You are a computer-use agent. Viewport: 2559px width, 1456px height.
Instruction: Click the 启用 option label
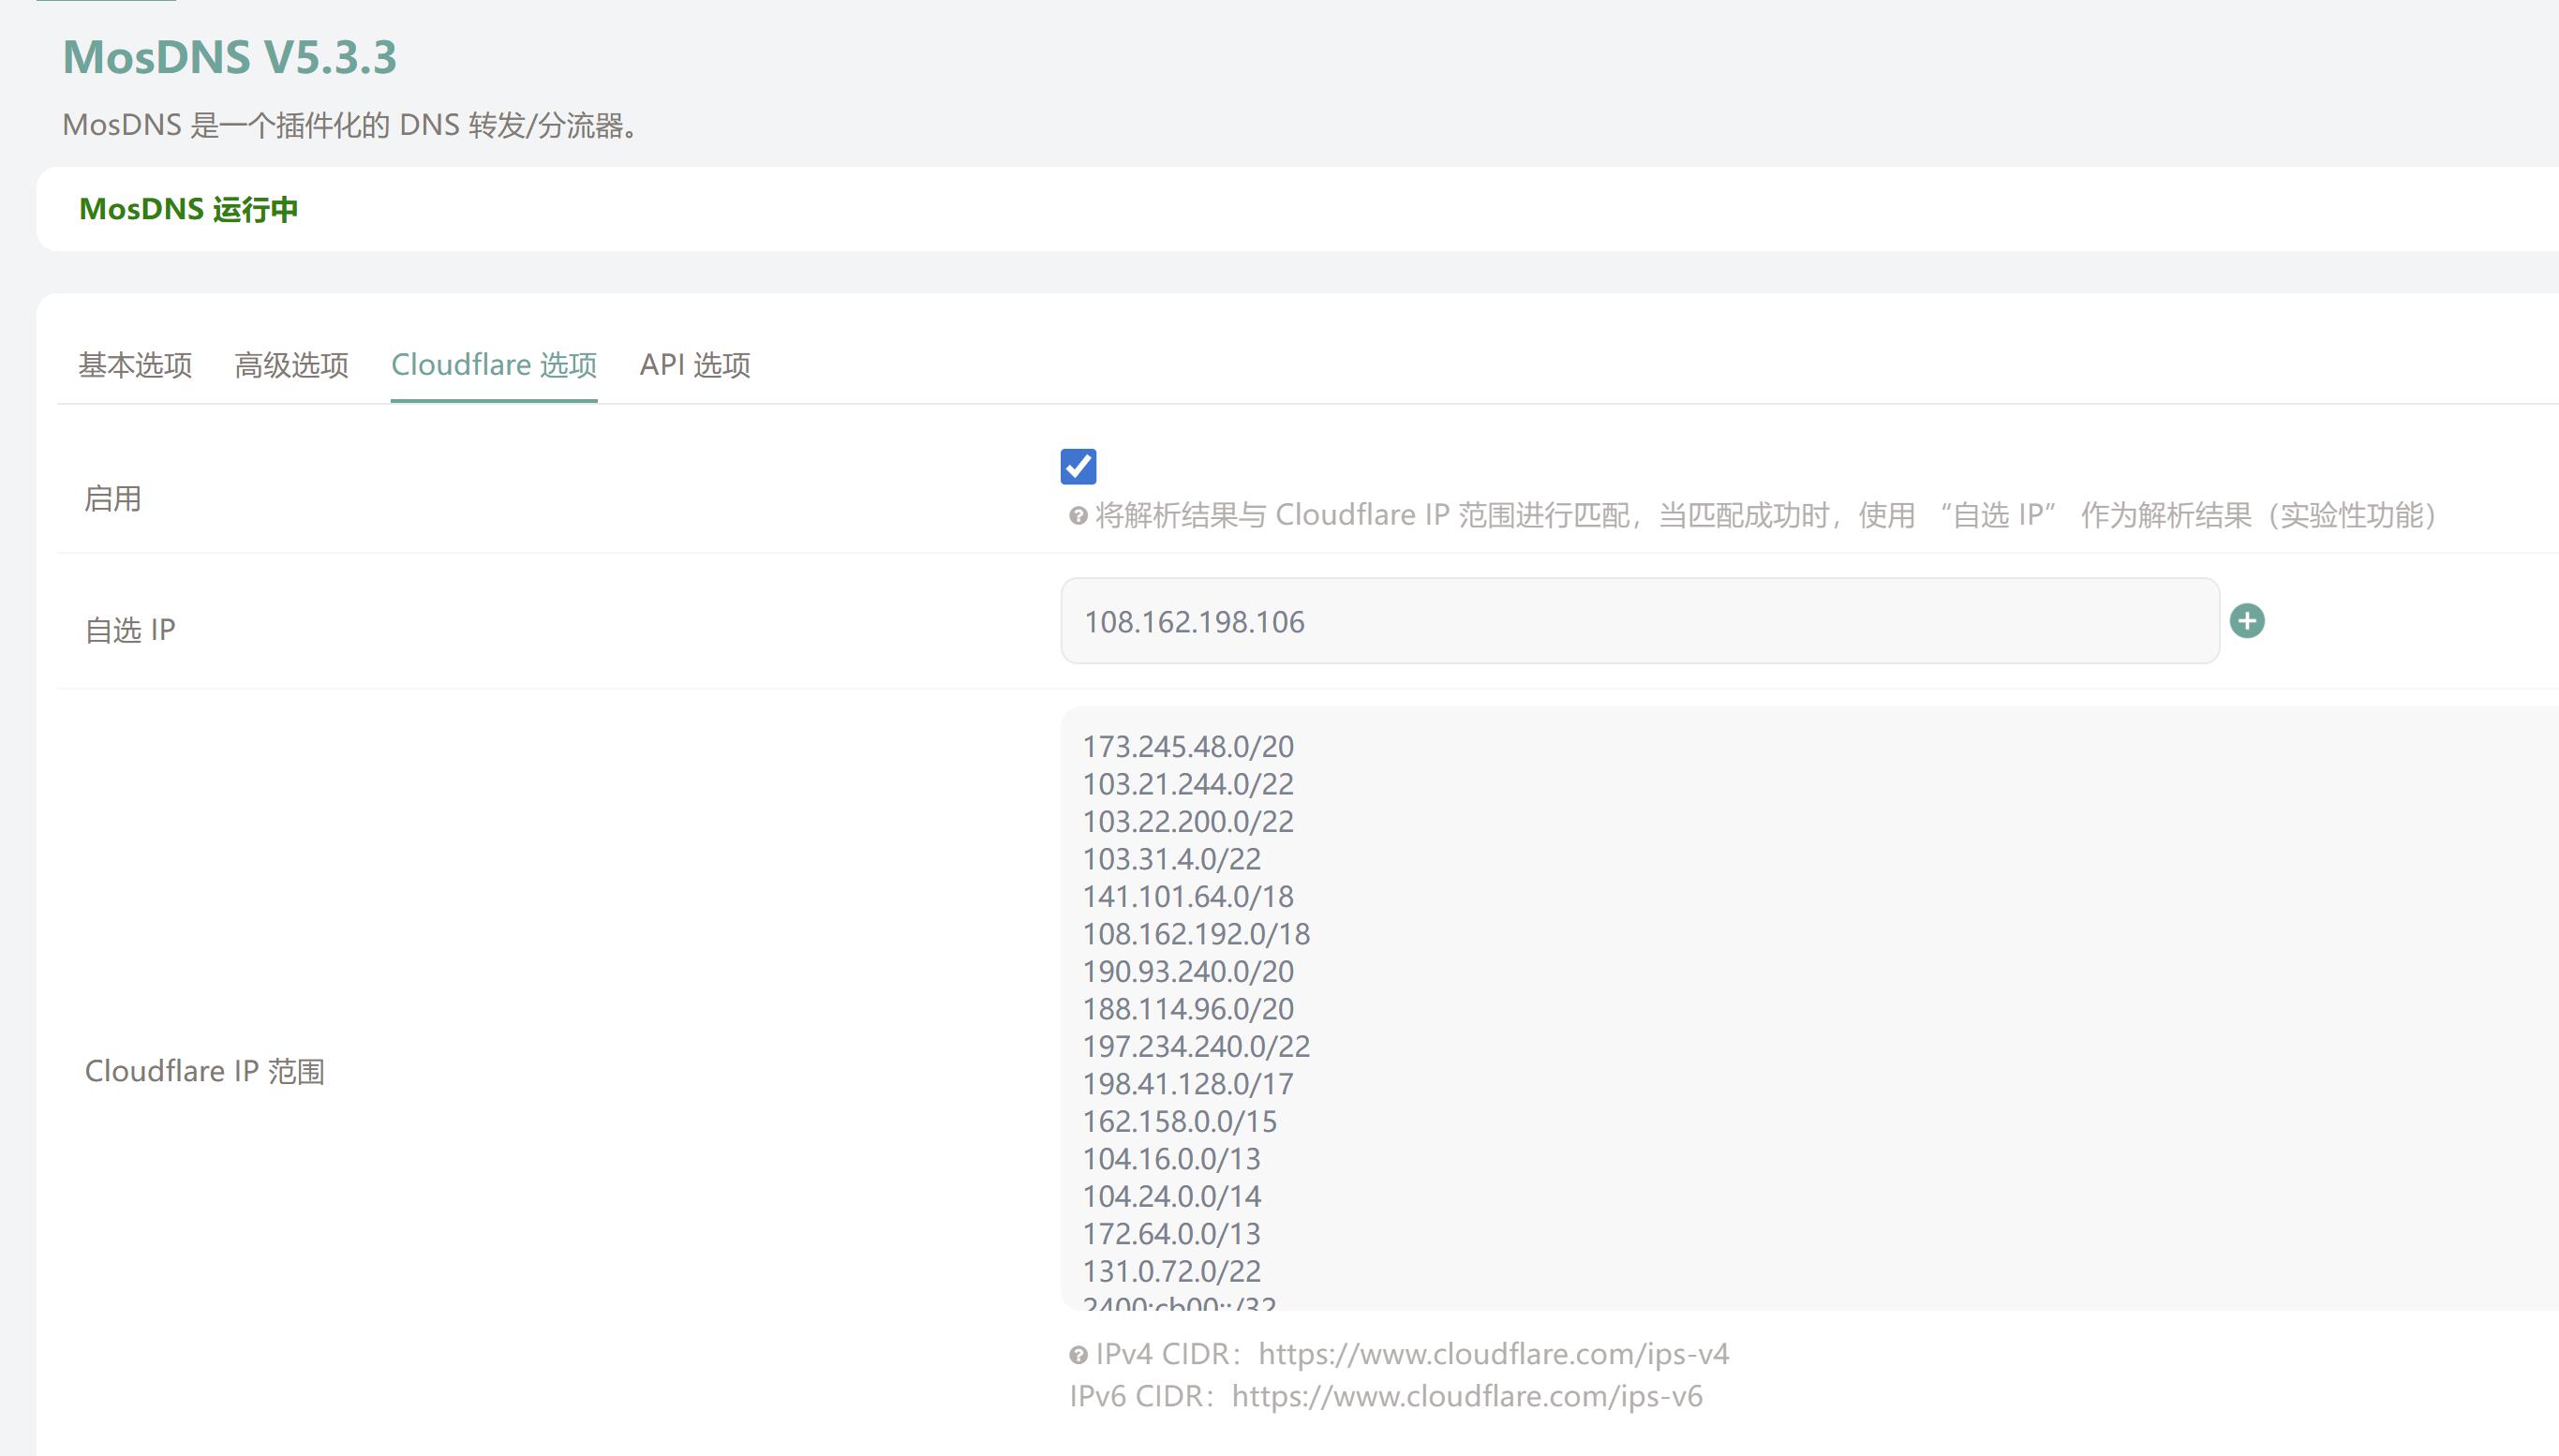pyautogui.click(x=113, y=498)
